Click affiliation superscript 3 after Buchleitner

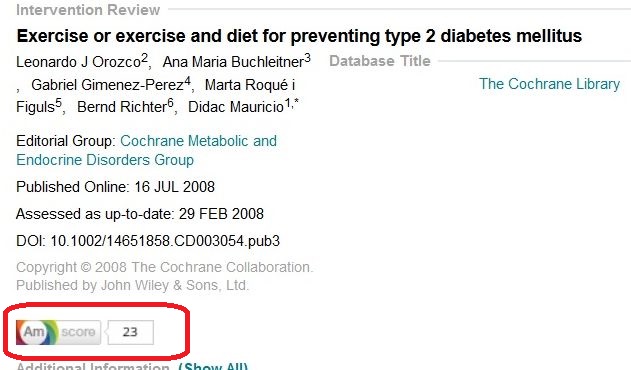point(307,58)
